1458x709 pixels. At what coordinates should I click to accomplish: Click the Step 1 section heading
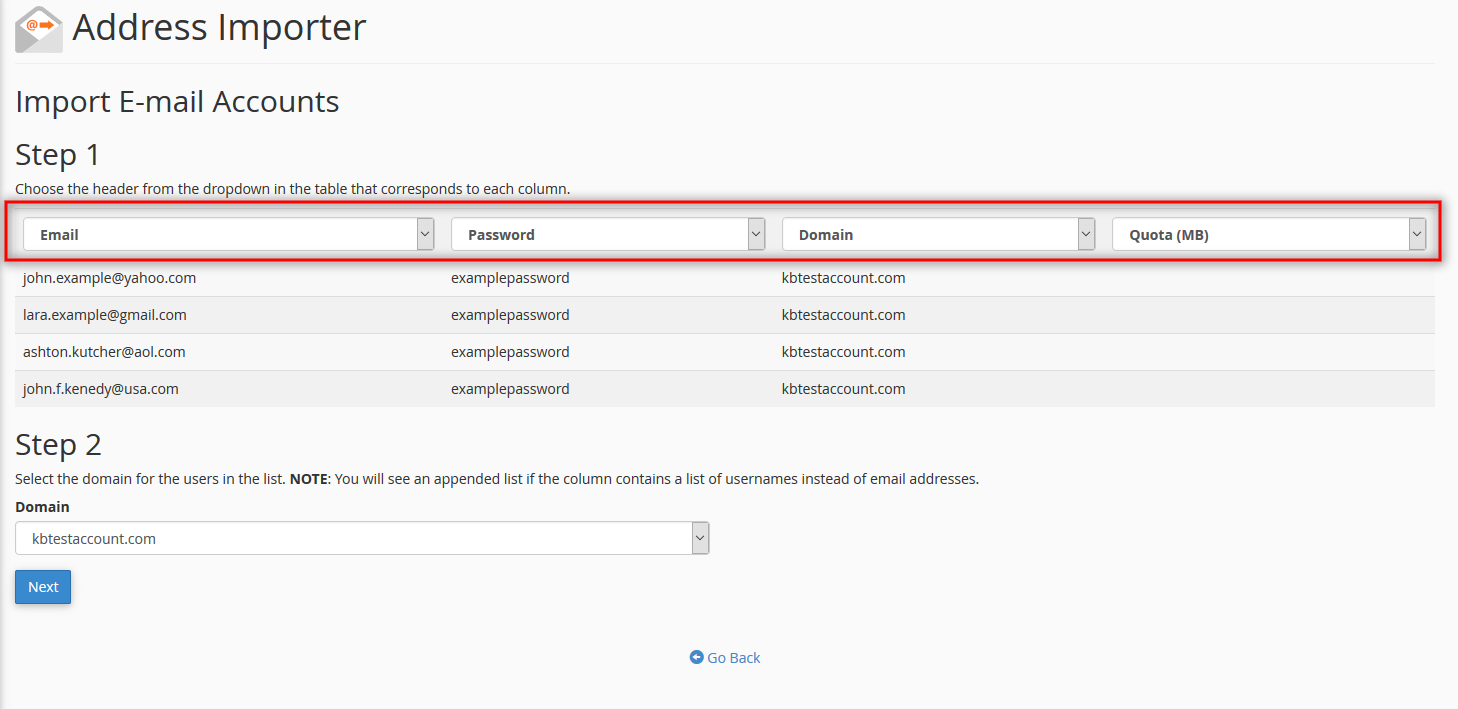coord(57,155)
